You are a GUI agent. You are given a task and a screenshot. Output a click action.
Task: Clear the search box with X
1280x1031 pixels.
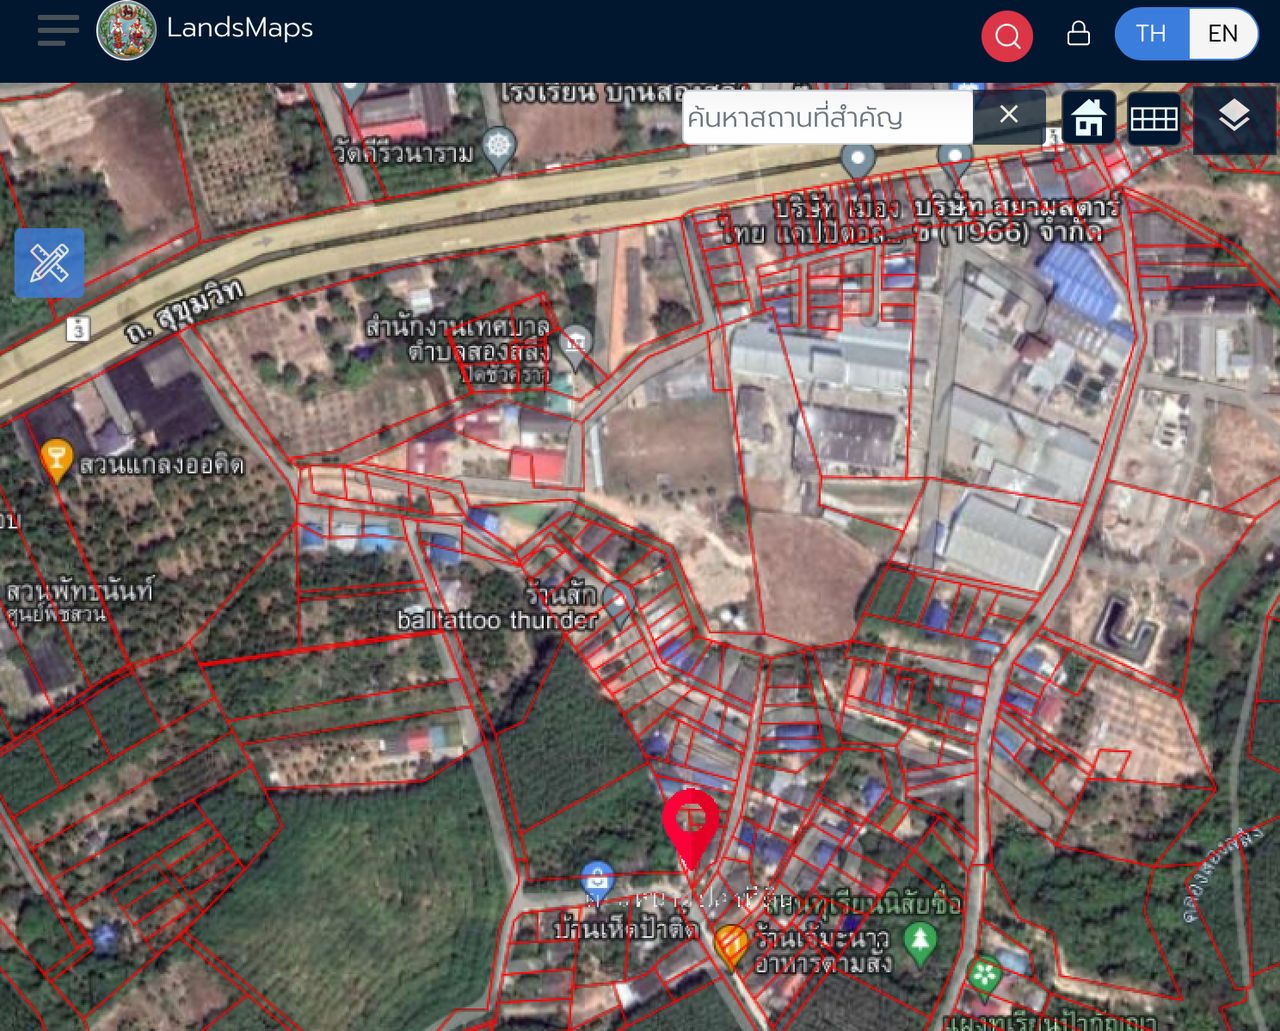point(1009,115)
